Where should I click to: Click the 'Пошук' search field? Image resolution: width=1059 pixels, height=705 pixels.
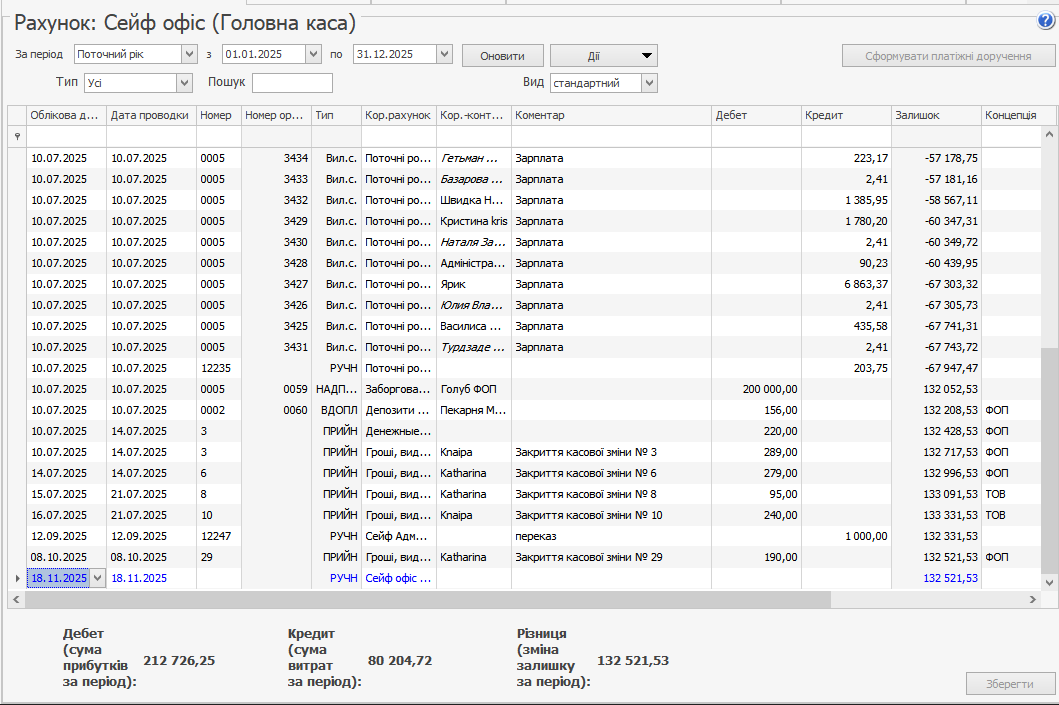[x=292, y=83]
